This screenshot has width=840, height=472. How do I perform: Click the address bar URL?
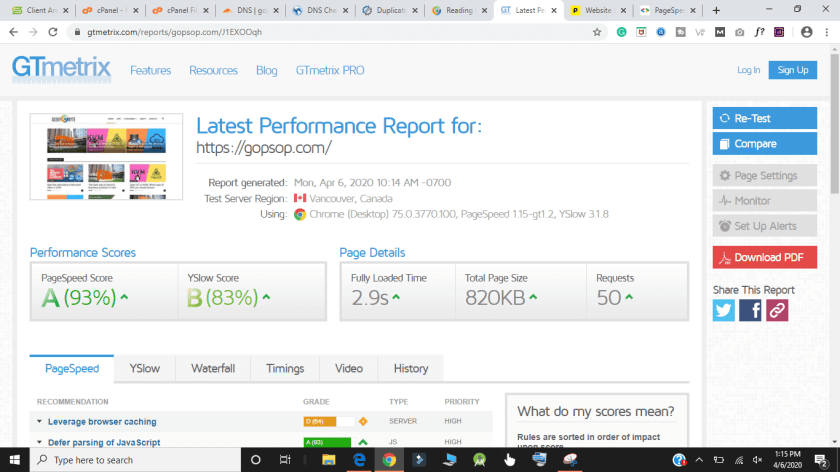click(x=175, y=32)
